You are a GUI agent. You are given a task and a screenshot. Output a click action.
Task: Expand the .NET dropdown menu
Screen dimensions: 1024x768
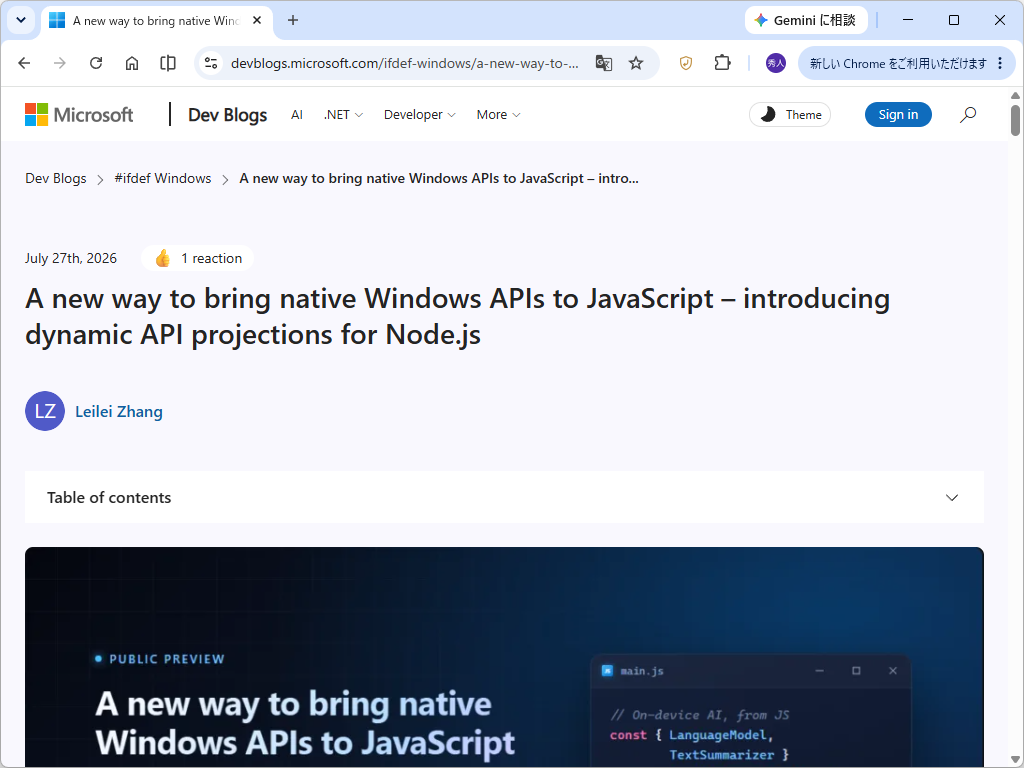coord(344,115)
